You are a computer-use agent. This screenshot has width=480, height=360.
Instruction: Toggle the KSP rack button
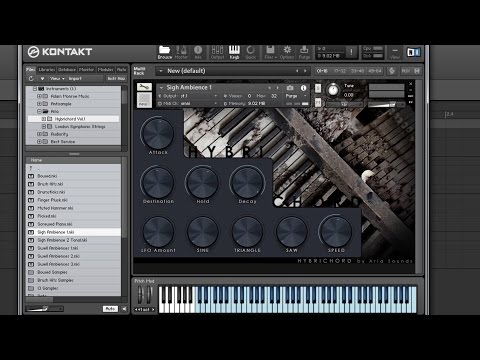tap(392, 71)
